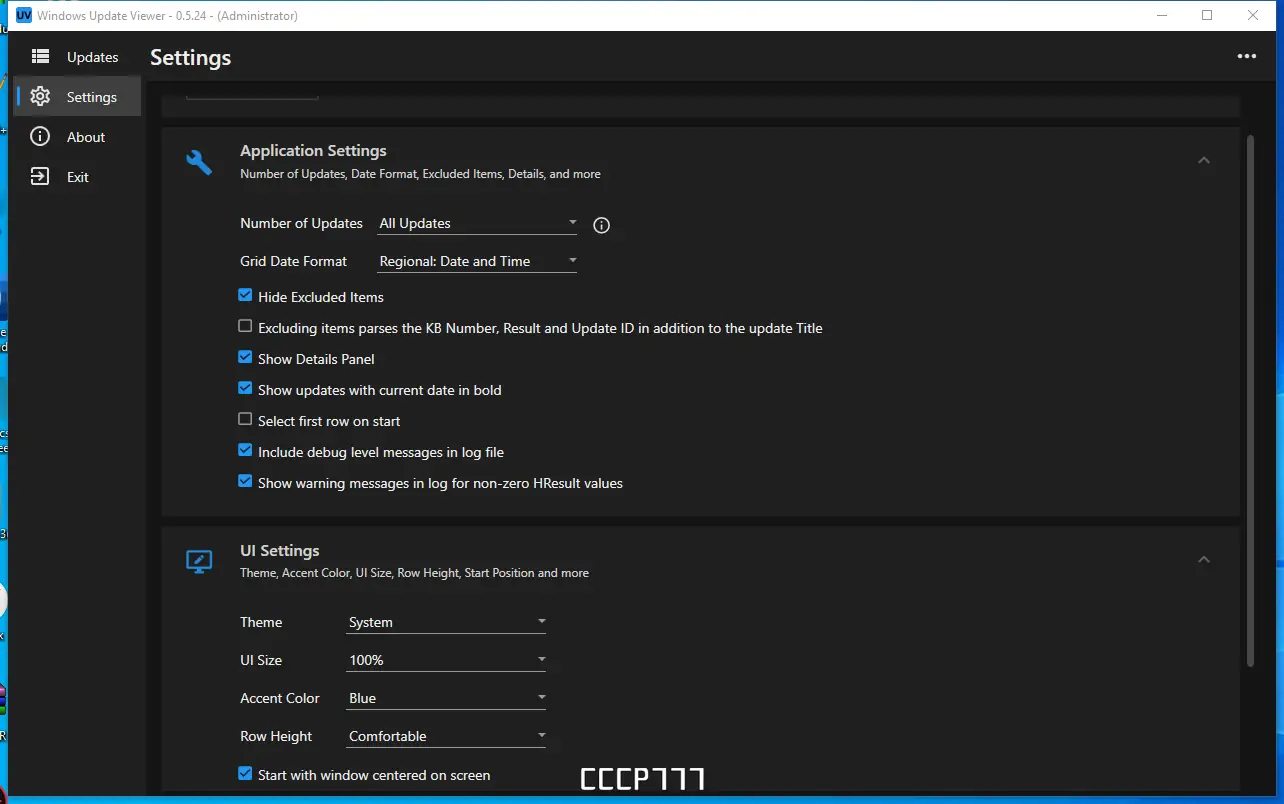Toggle Show Details Panel checkbox
This screenshot has width=1284, height=804.
(x=245, y=358)
